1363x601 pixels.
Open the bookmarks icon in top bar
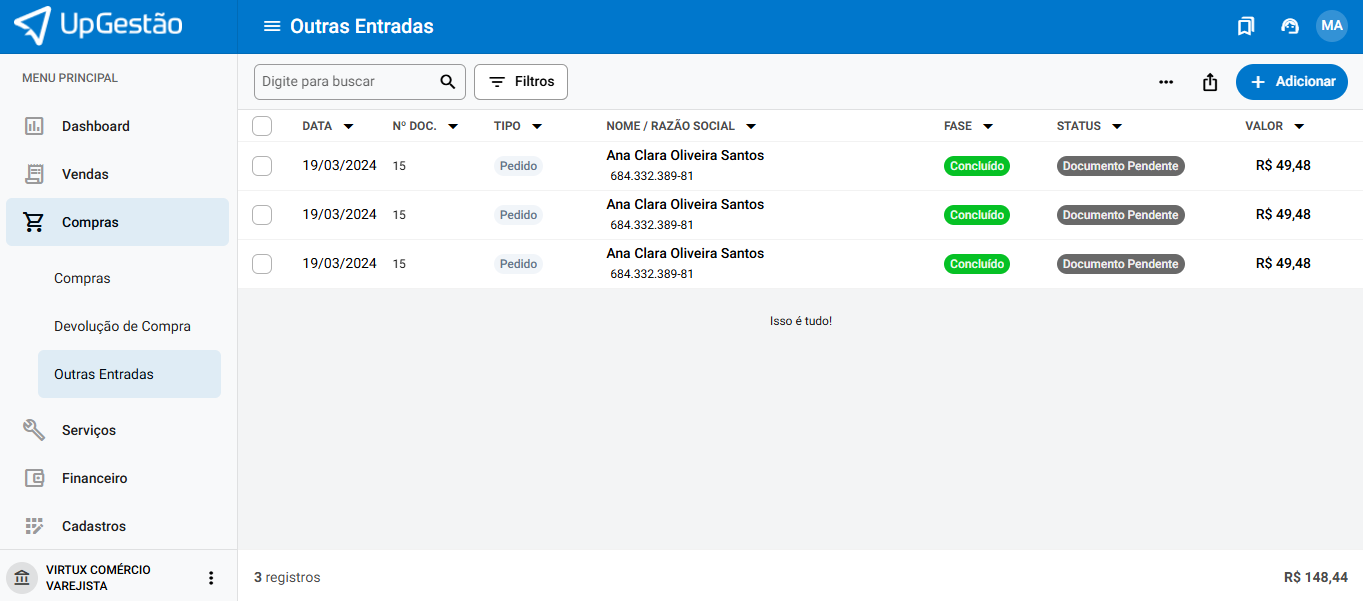click(1245, 26)
